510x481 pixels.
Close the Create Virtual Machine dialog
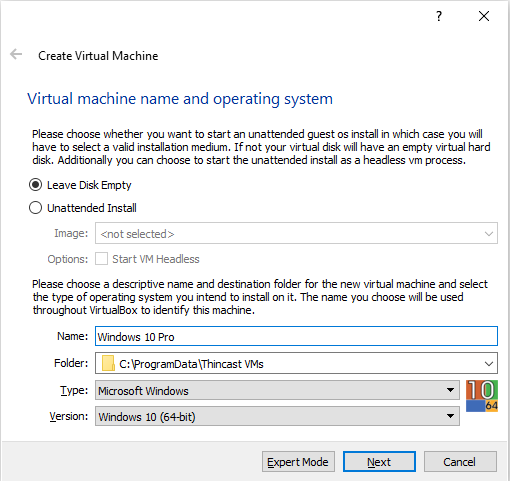pyautogui.click(x=484, y=16)
